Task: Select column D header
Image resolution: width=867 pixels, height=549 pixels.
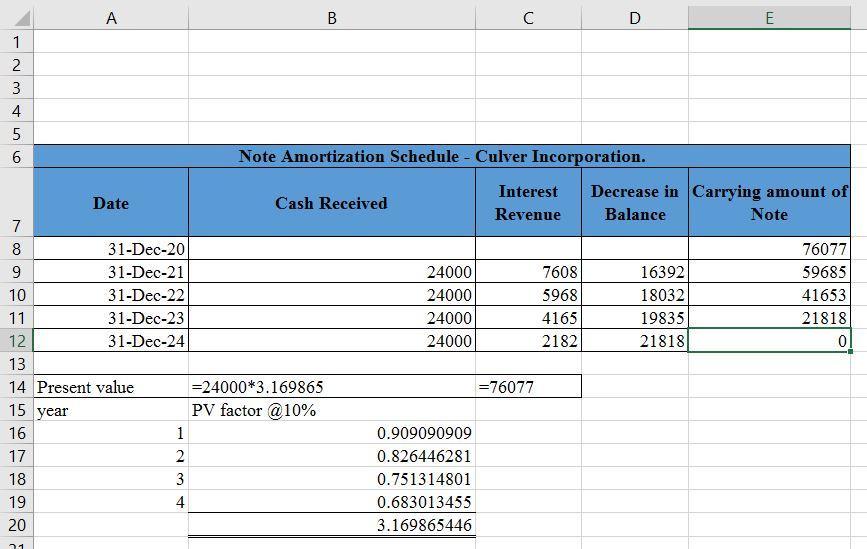Action: [635, 18]
